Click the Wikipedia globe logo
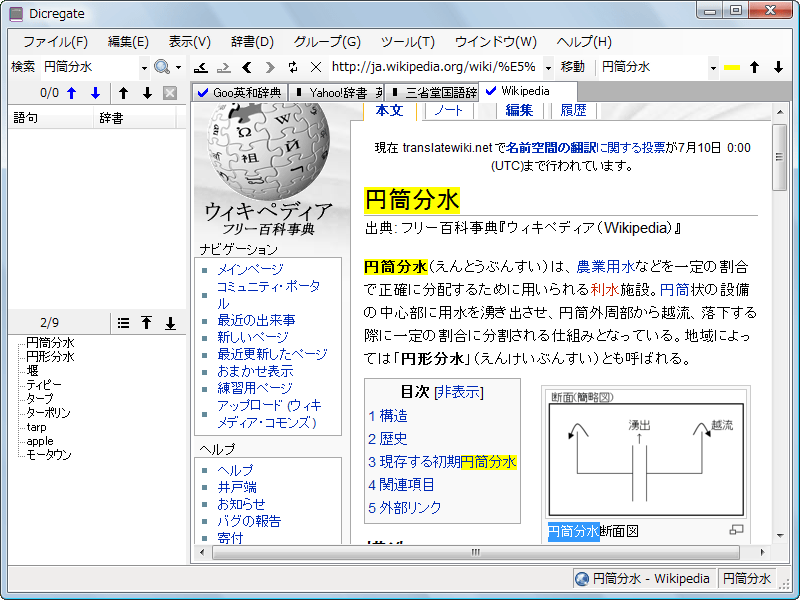Image resolution: width=800 pixels, height=600 pixels. click(268, 151)
